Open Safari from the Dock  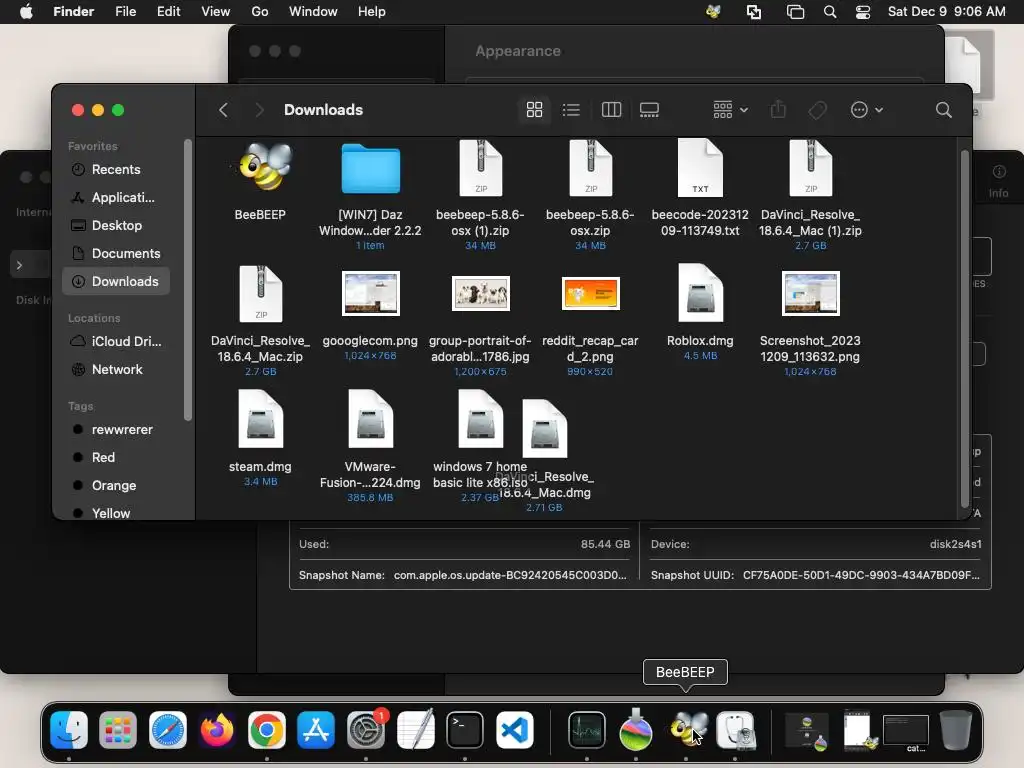(x=168, y=729)
